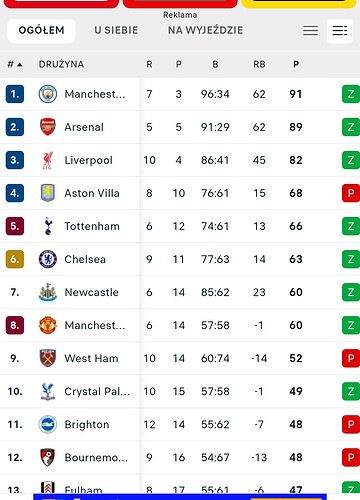Tap the West Ham badge
Image resolution: width=360 pixels, height=500 pixels.
click(48, 358)
